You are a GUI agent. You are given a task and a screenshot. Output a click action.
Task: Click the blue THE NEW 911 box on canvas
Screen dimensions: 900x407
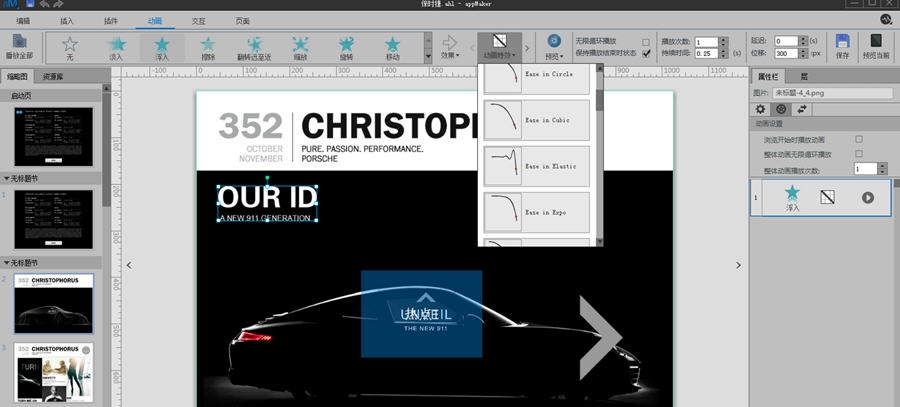pyautogui.click(x=421, y=313)
